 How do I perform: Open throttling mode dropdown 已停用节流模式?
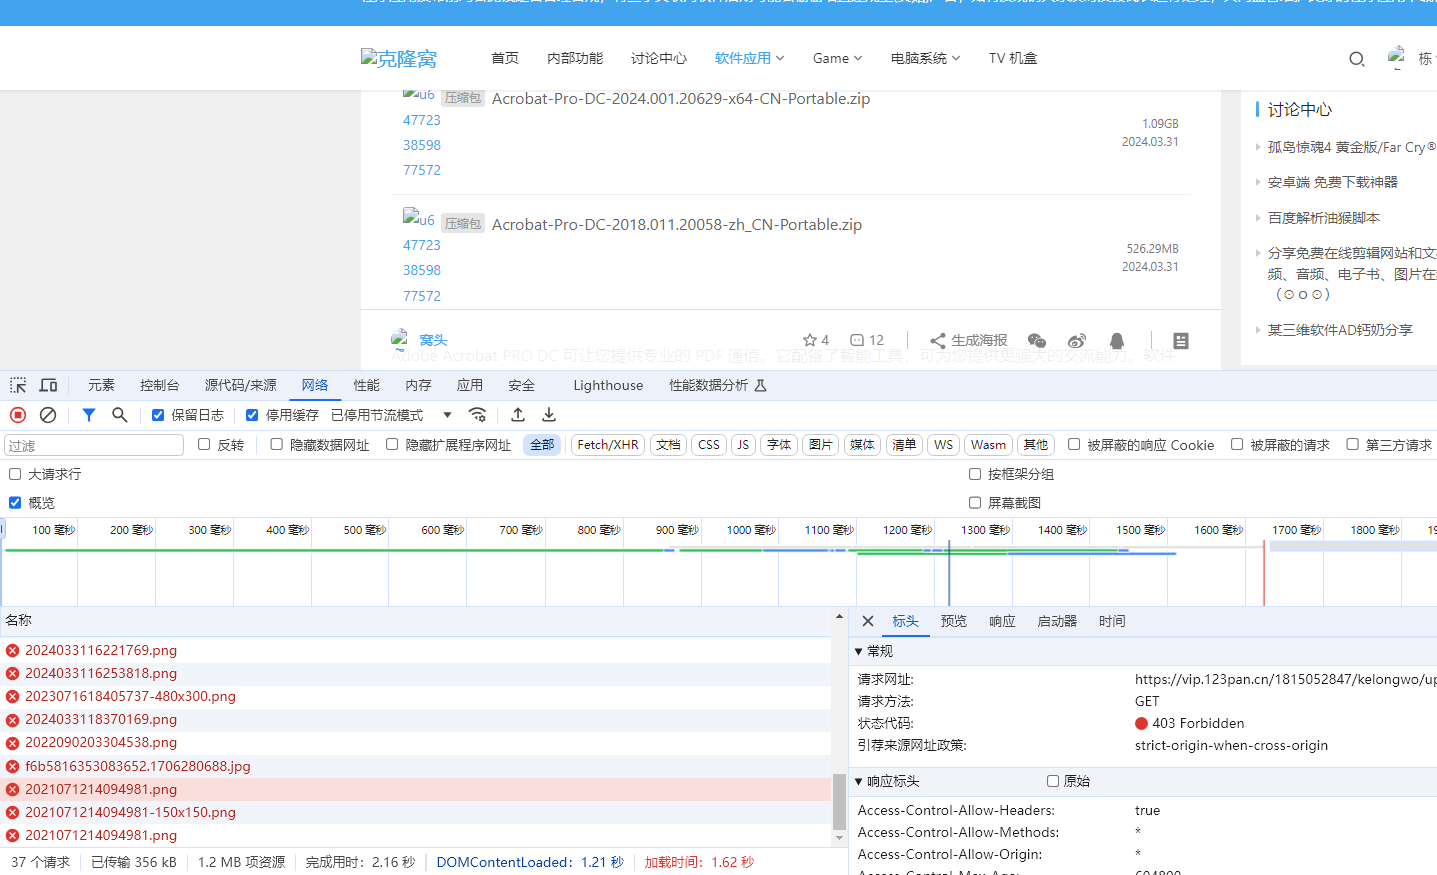pos(391,415)
